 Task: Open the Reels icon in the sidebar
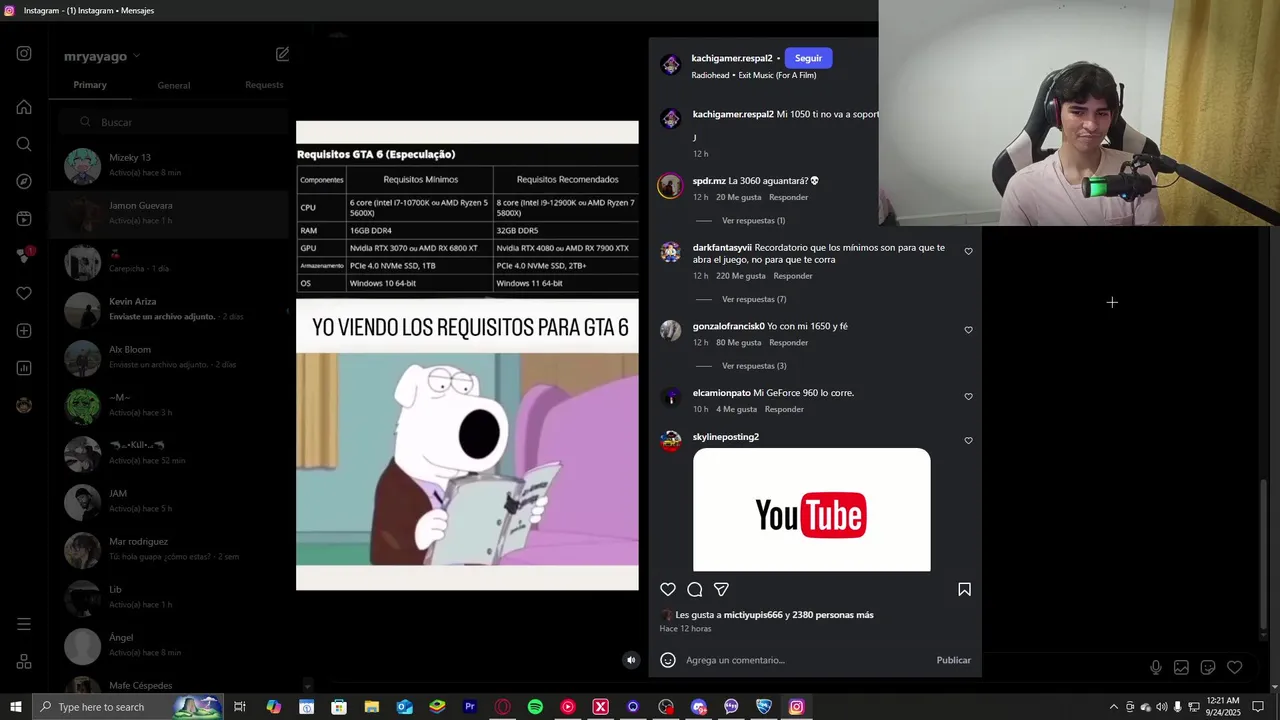(x=24, y=218)
